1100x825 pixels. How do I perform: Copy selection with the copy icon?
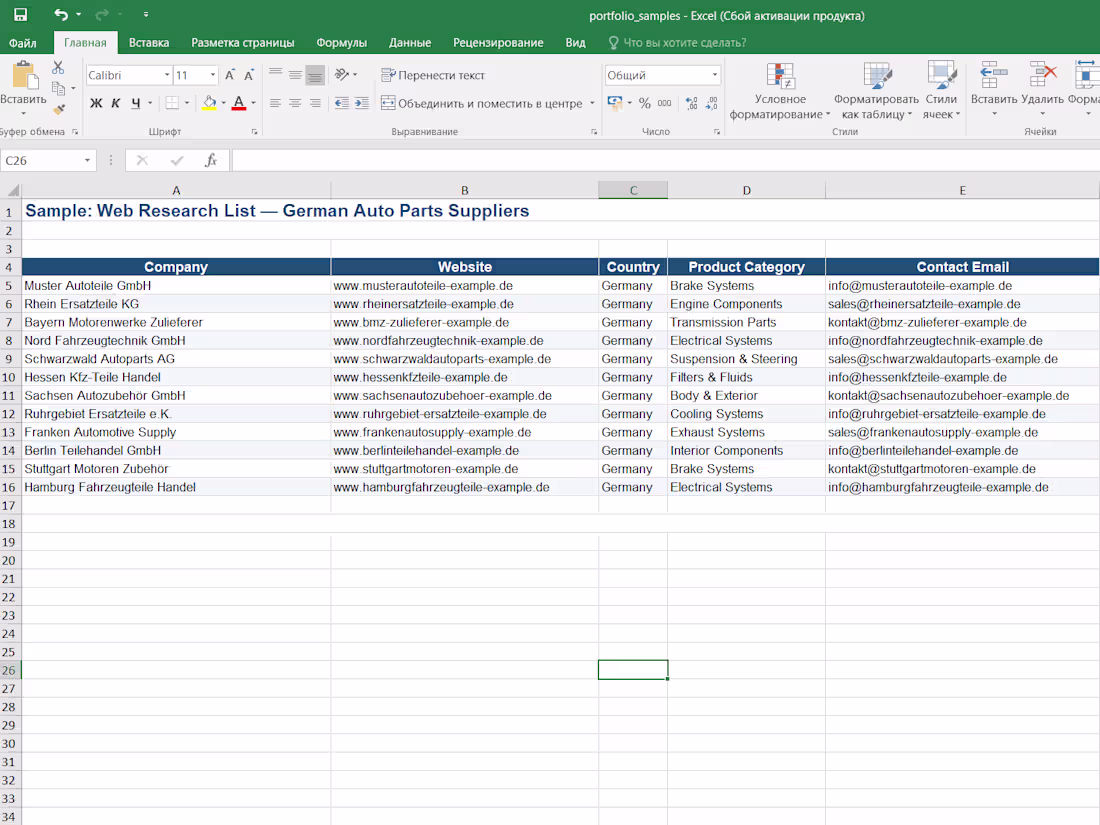(x=59, y=88)
